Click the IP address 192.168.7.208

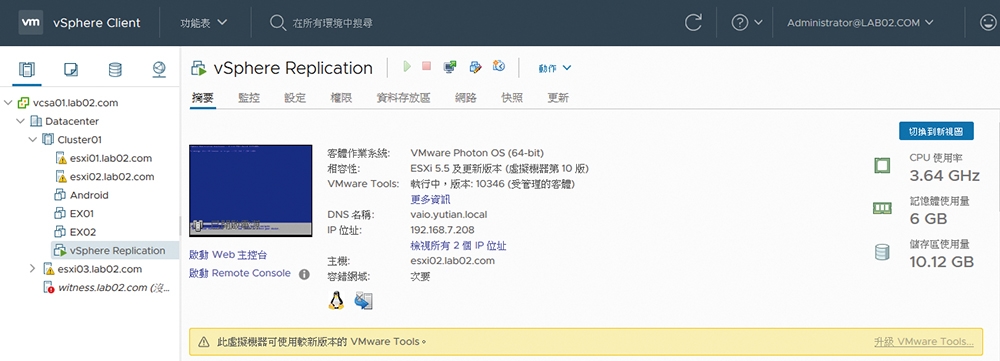pyautogui.click(x=442, y=230)
